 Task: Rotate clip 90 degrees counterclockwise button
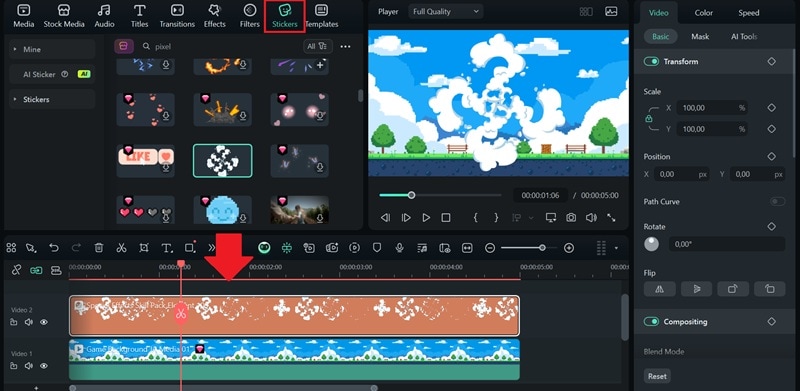[x=769, y=289]
